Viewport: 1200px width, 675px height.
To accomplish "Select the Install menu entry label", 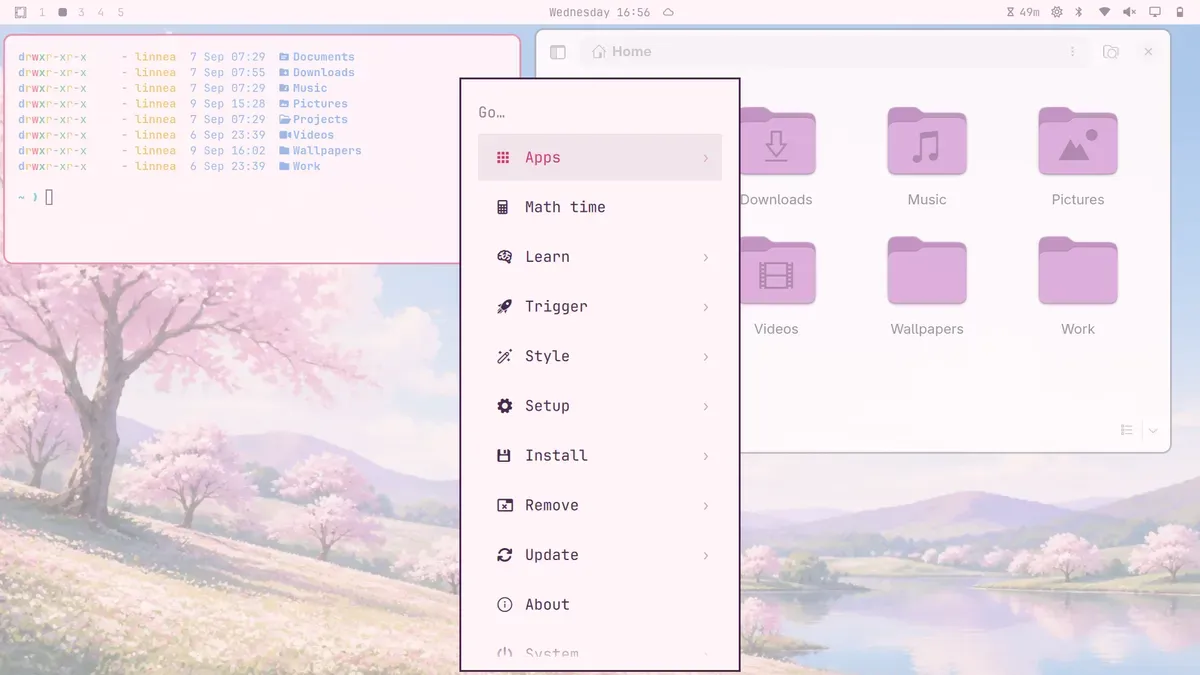I will pos(556,455).
